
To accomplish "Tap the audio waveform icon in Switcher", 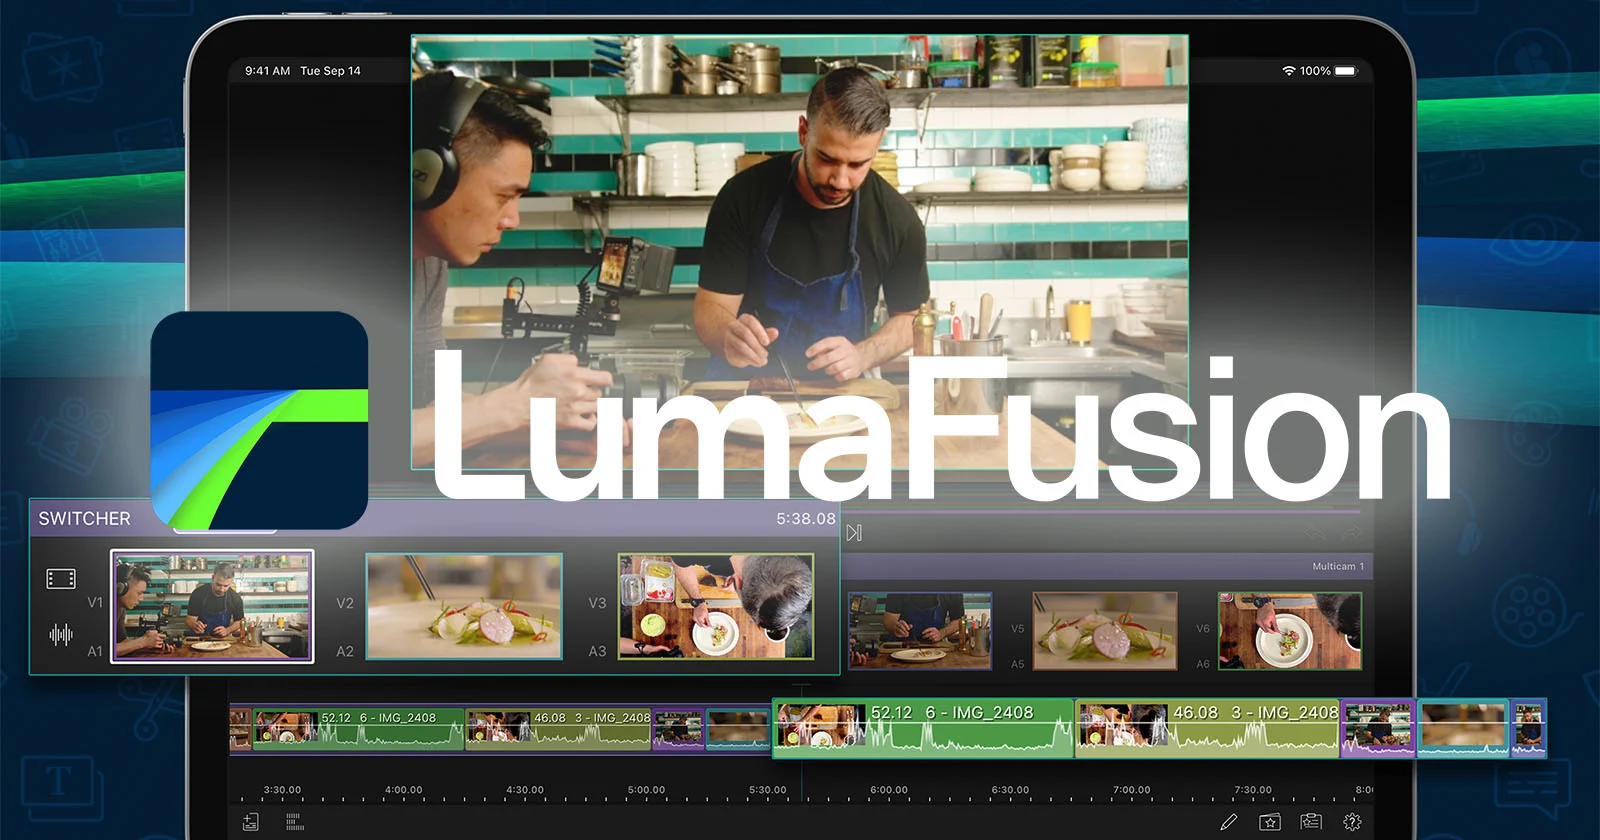I will click(61, 634).
